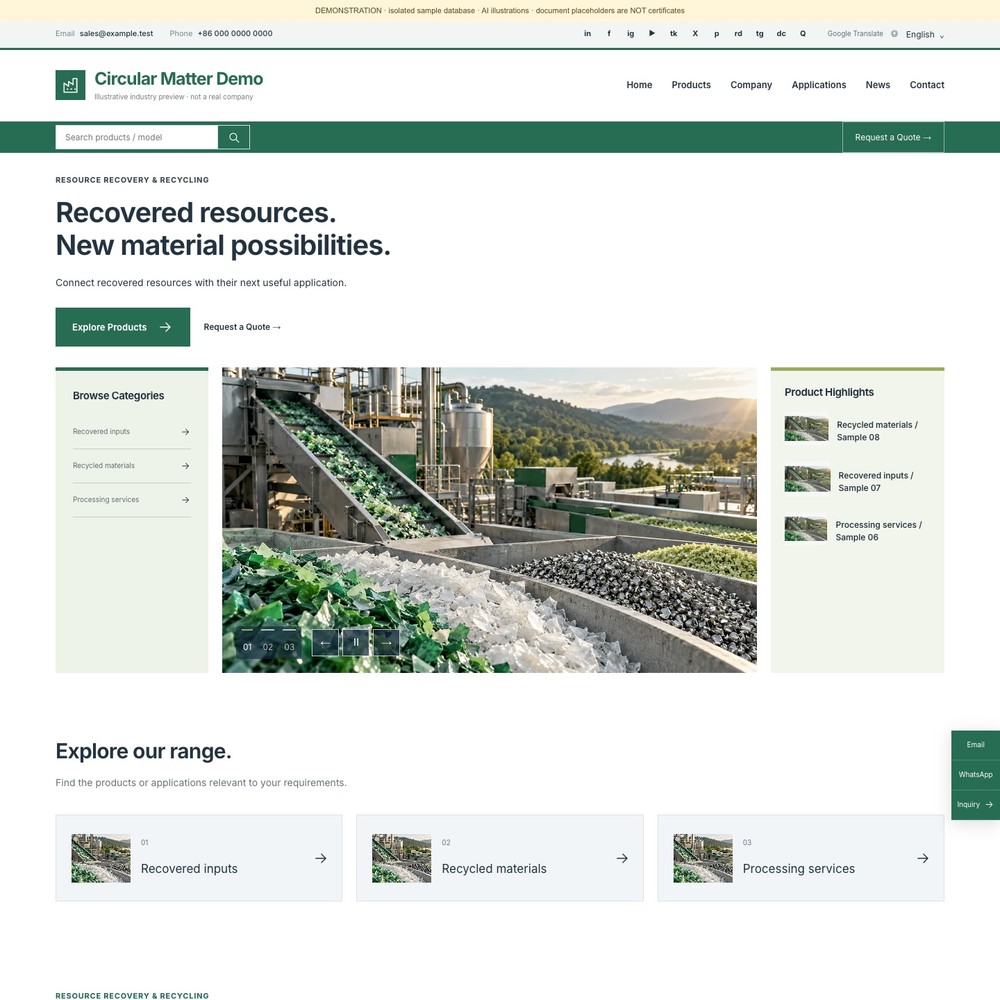
Task: Click the floating WhatsApp side button
Action: 975,775
